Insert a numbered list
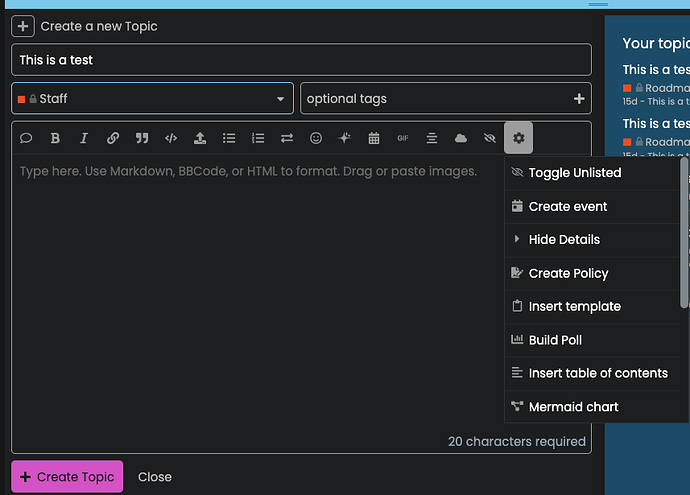The image size is (690, 495). [258, 138]
